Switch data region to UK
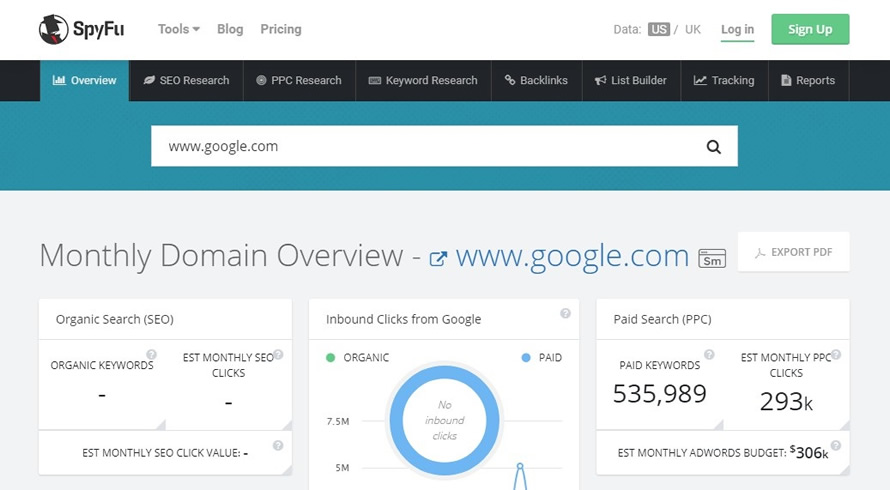 tap(692, 30)
